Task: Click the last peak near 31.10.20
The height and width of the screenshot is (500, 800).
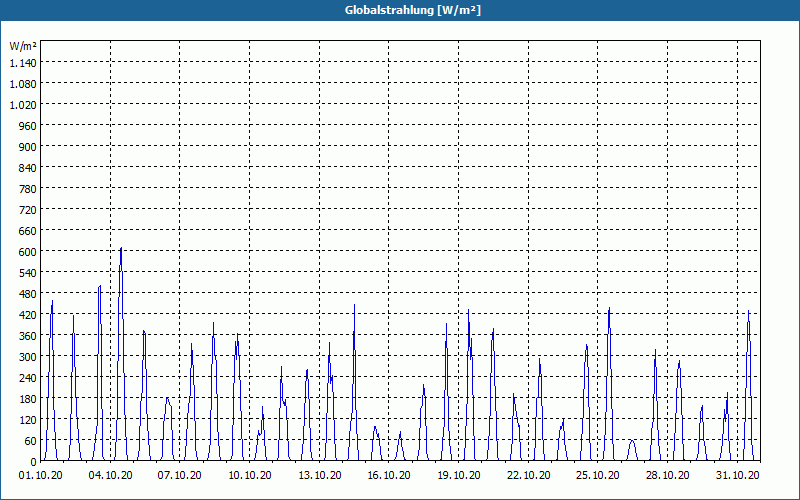Action: (748, 311)
